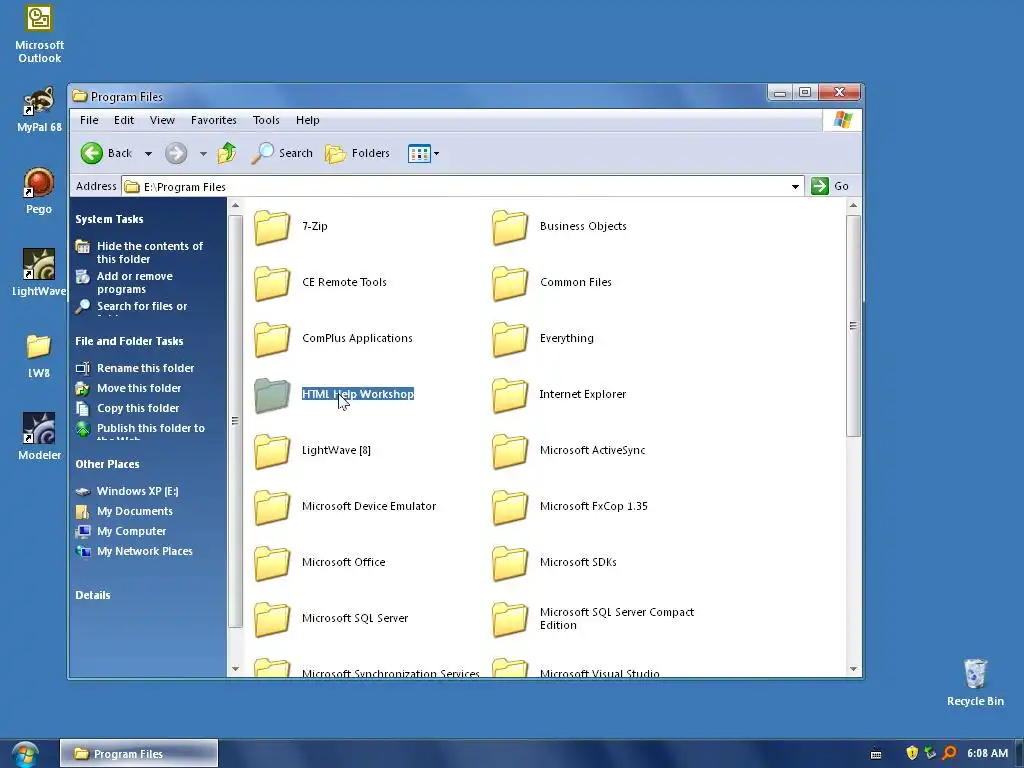Open the LW8 desktop folder
Image resolution: width=1024 pixels, height=768 pixels.
point(39,356)
